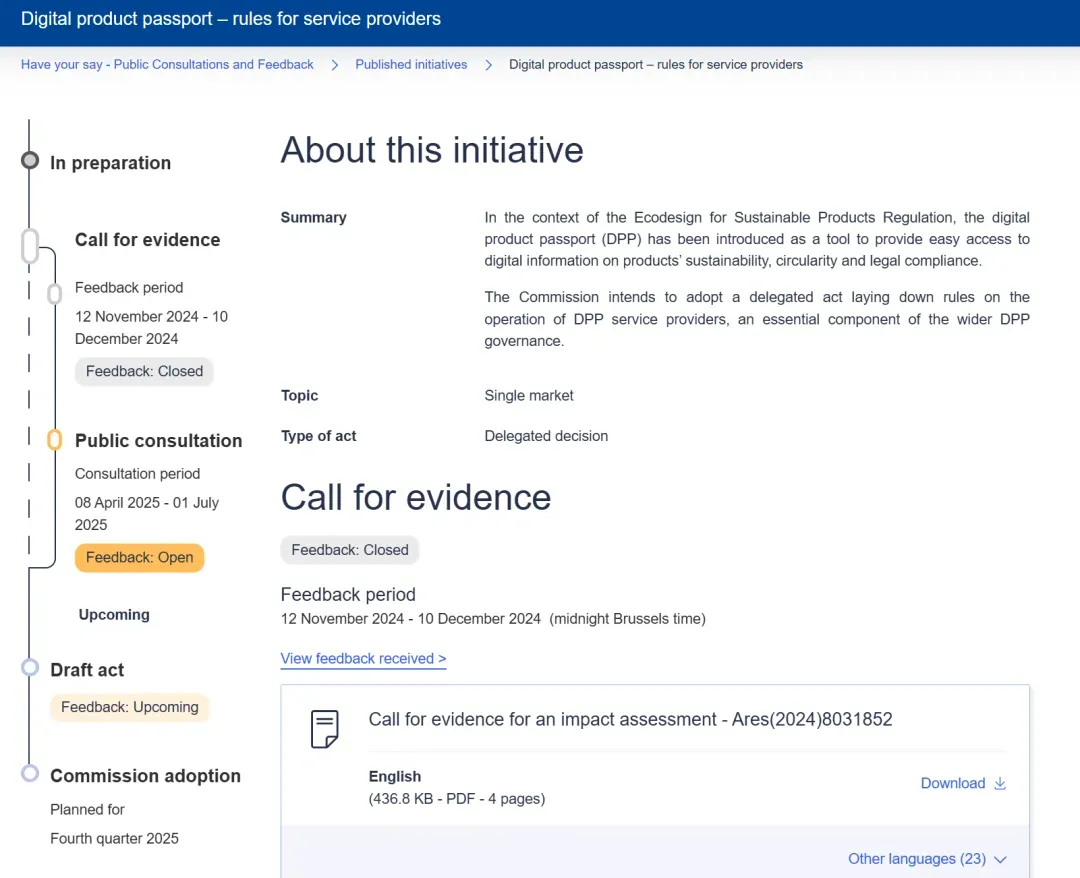This screenshot has width=1080, height=878.
Task: Click the In preparation timeline circle
Action: (30, 161)
